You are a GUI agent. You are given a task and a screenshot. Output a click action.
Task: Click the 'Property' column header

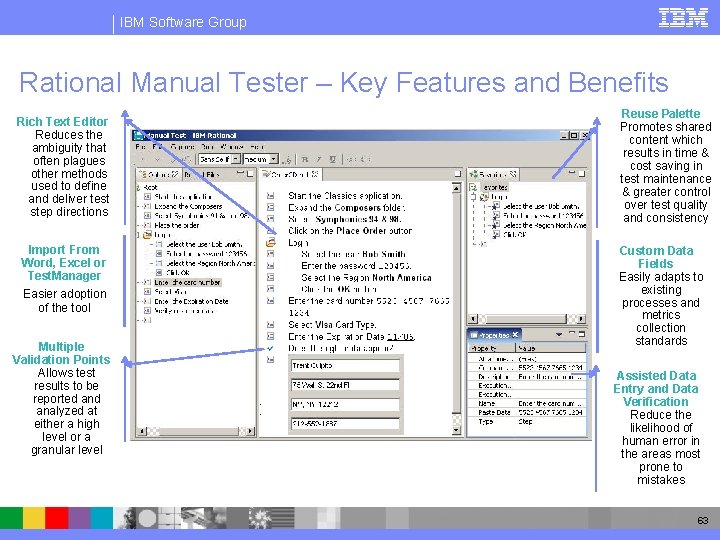pos(492,349)
